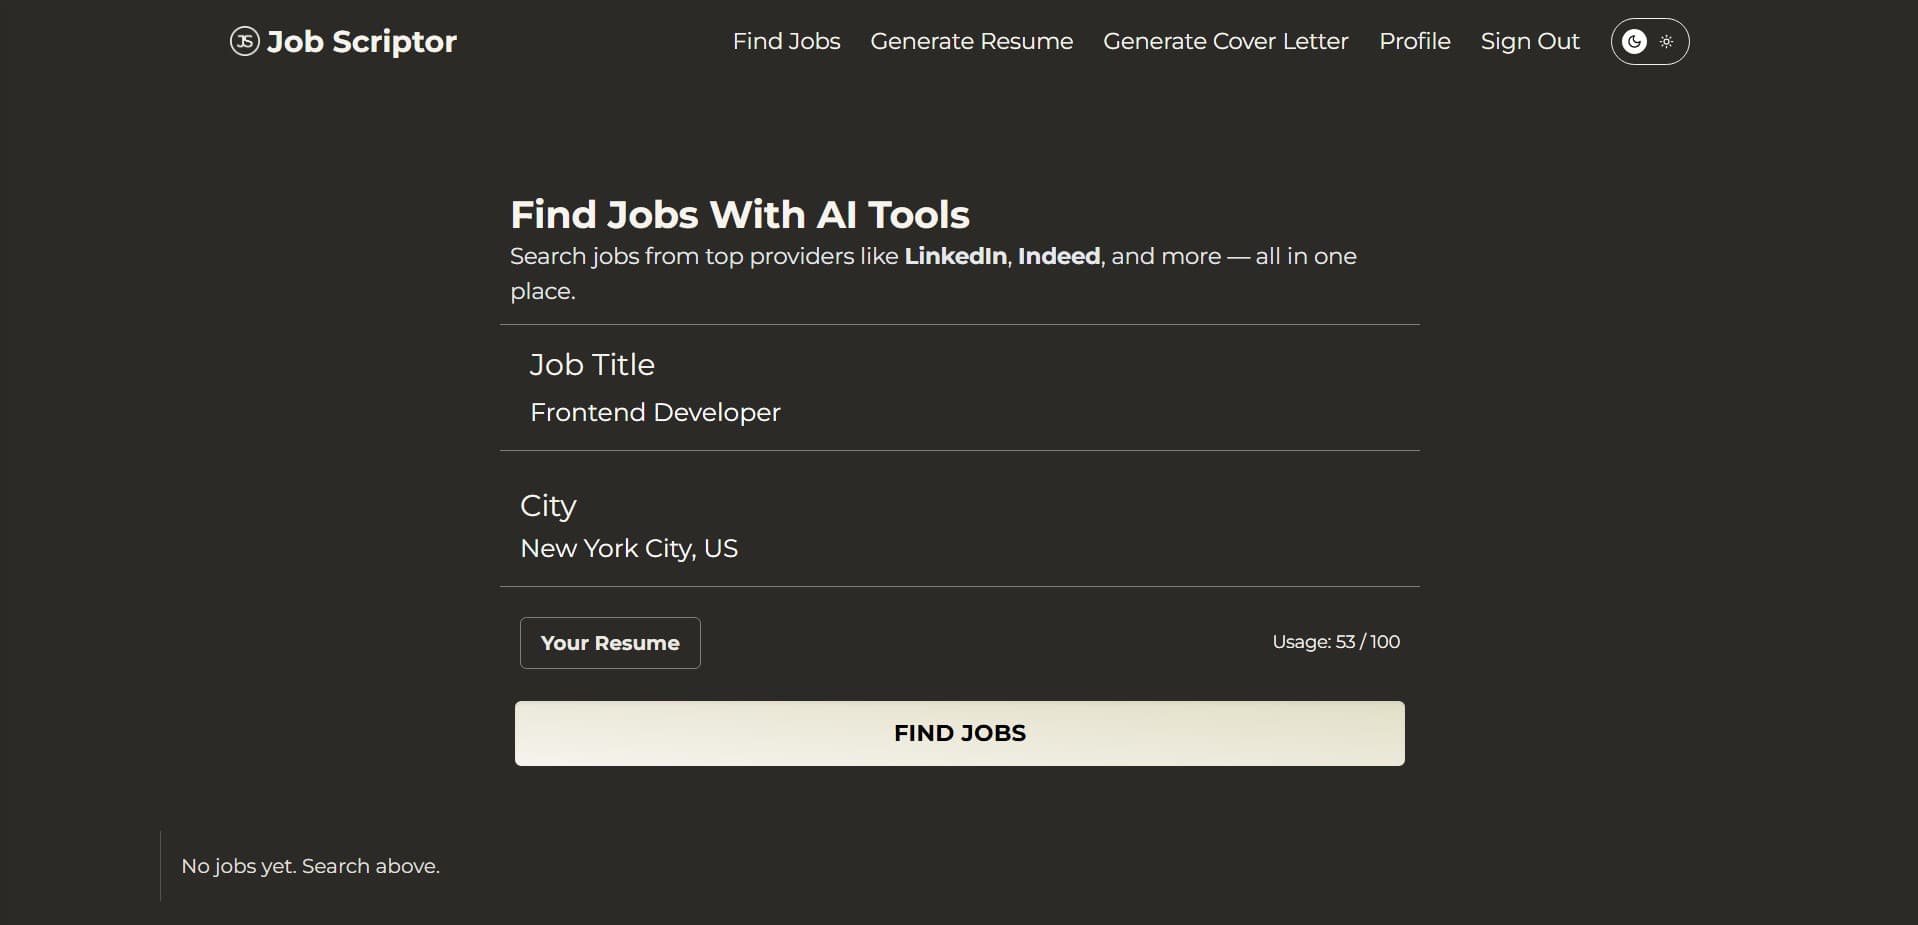Click the JS circular logo icon

pos(244,41)
